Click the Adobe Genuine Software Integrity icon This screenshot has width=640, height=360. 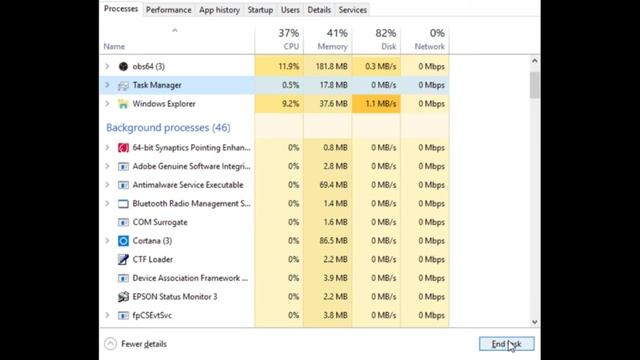tap(123, 167)
